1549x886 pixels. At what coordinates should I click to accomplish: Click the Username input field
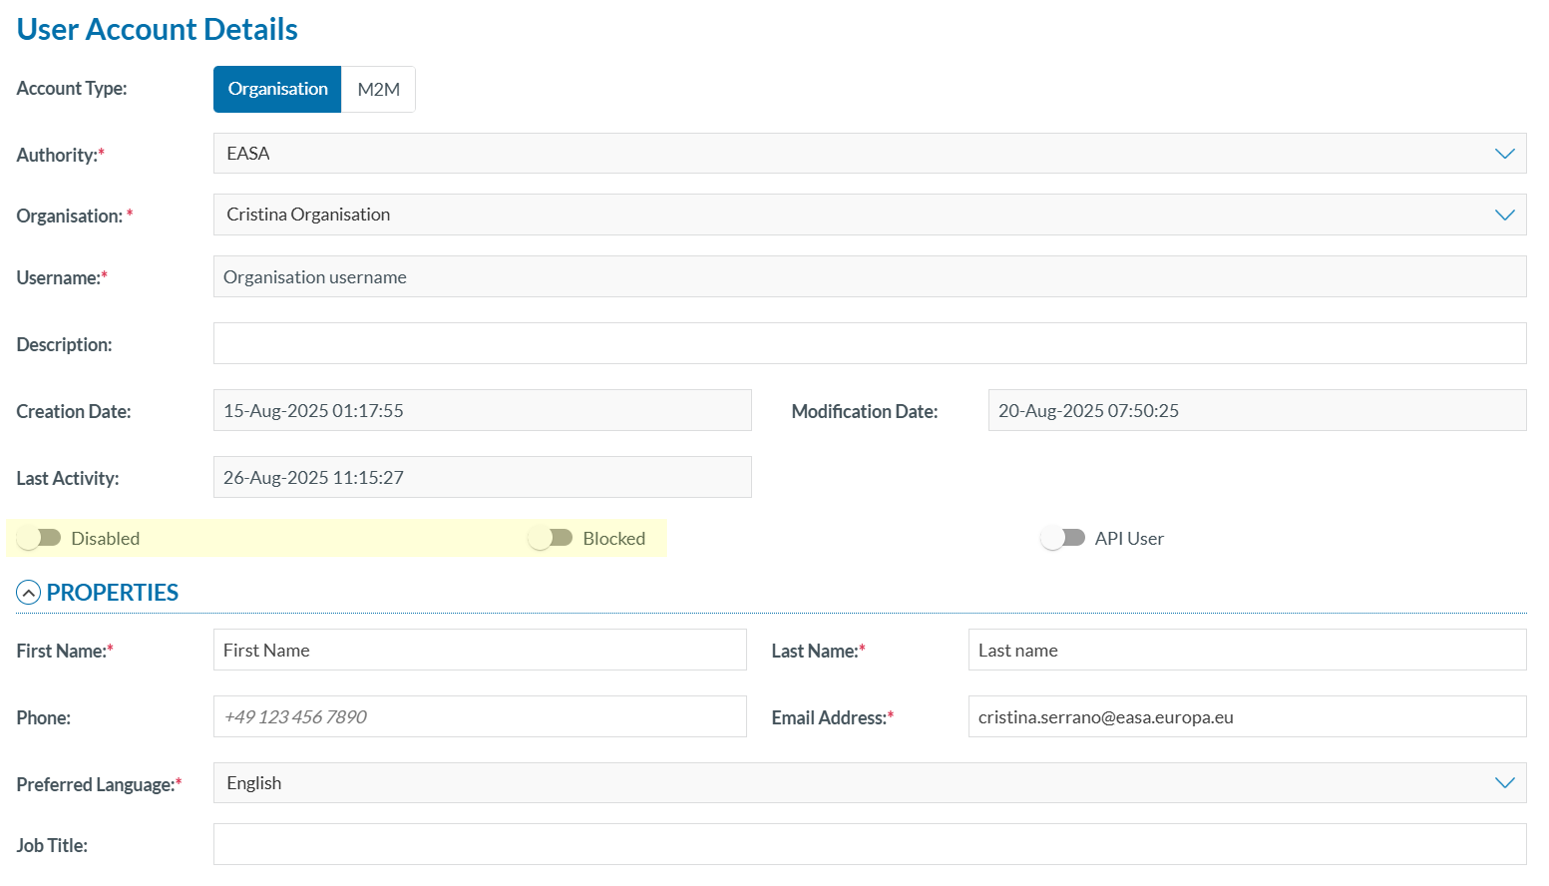[868, 277]
